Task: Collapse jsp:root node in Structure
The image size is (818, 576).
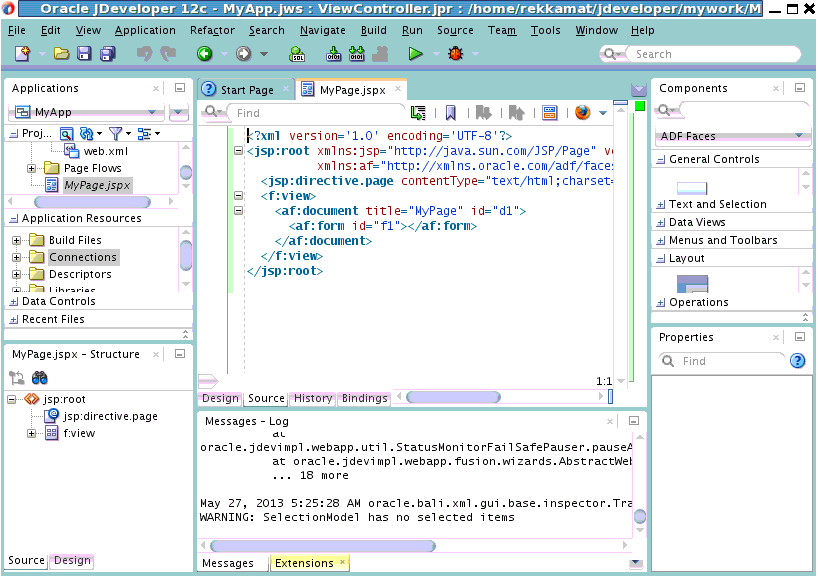Action: tap(11, 399)
